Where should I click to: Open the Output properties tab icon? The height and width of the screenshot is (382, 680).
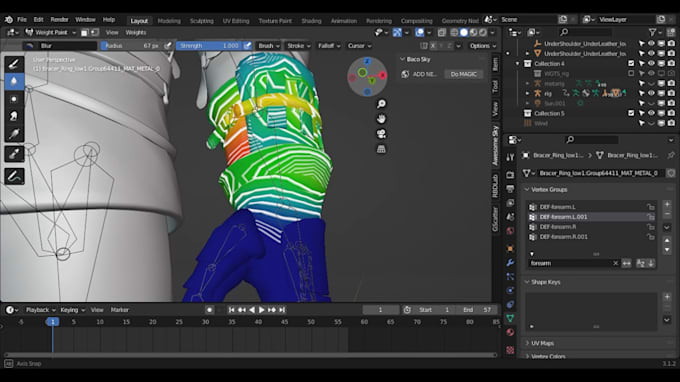coord(510,189)
